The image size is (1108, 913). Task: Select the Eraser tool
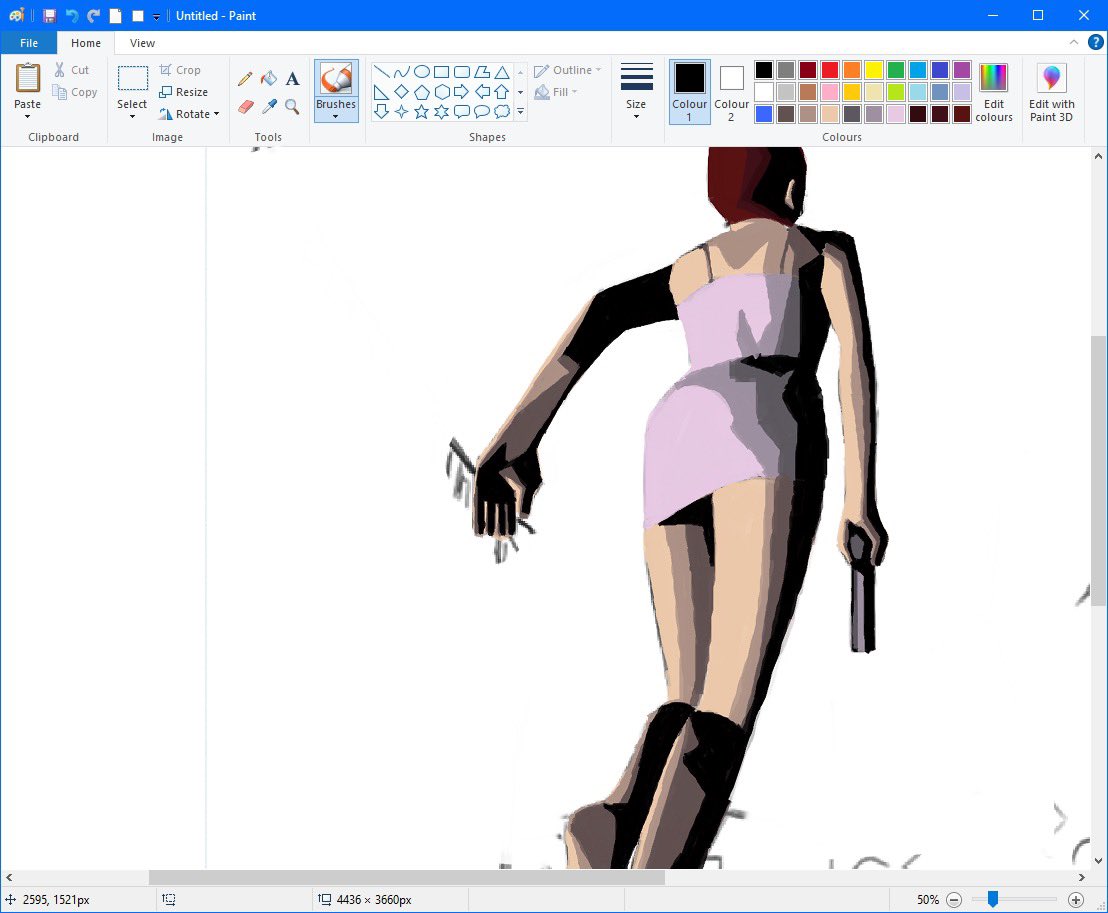click(245, 107)
